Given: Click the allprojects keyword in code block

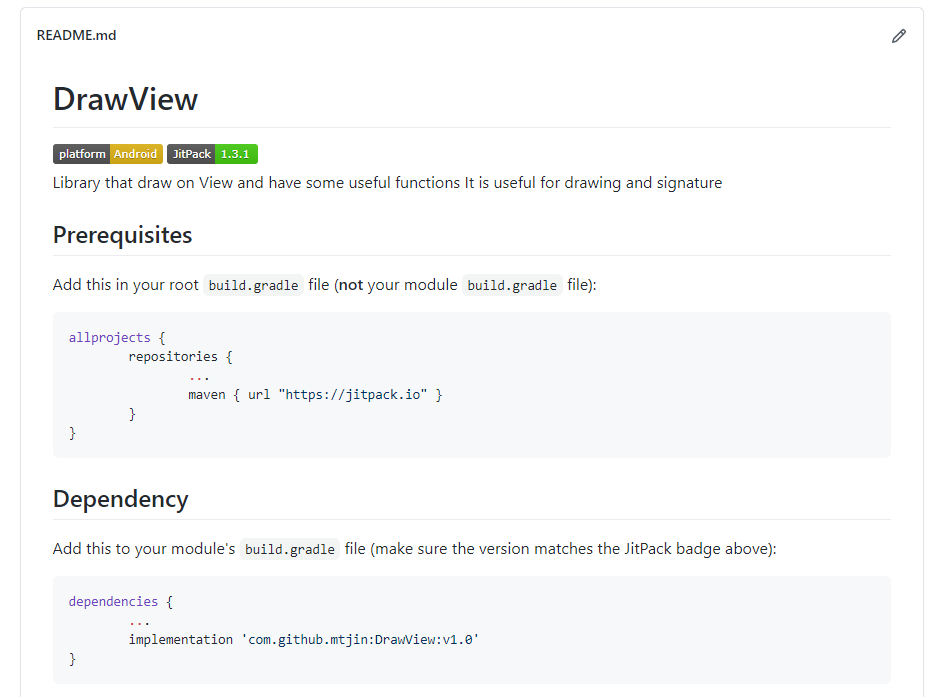Looking at the screenshot, I should (x=110, y=338).
